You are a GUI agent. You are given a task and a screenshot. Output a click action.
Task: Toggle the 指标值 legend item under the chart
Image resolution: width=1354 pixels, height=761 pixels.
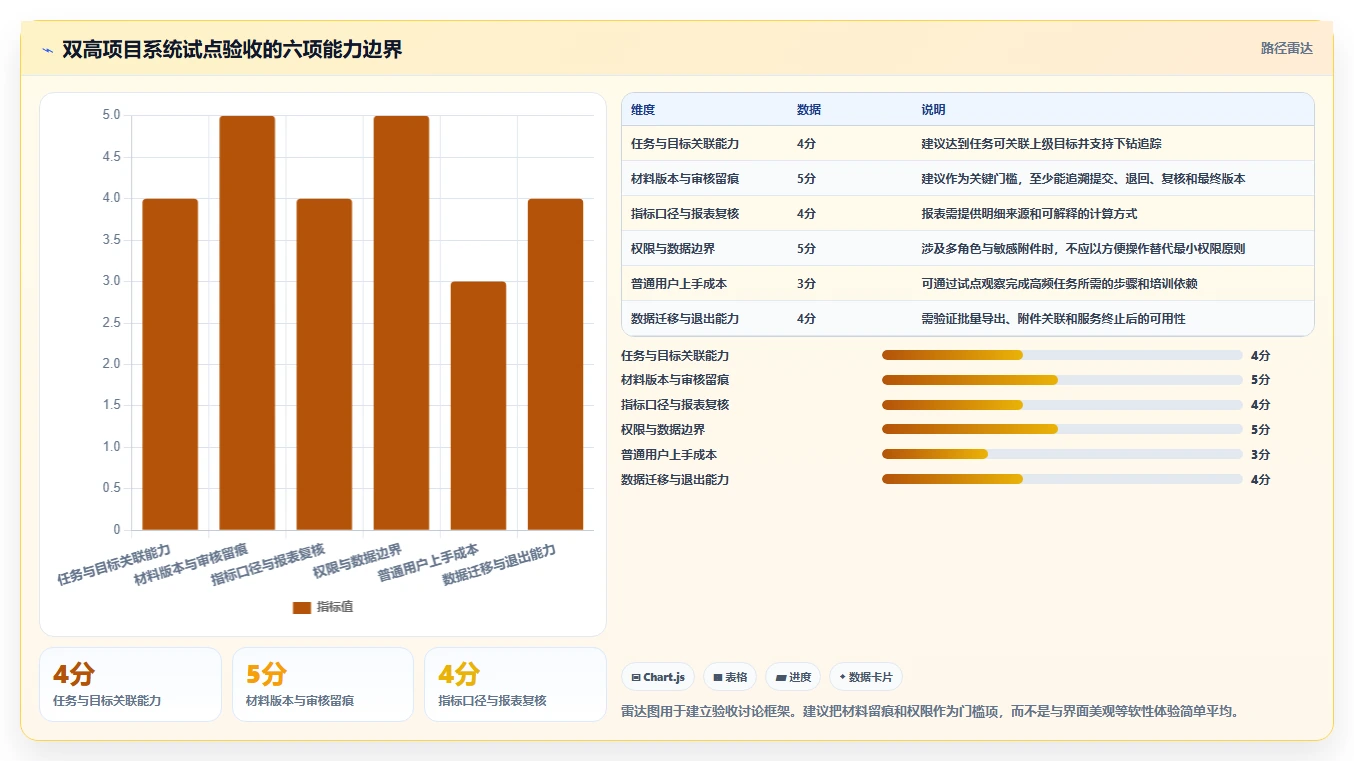point(322,607)
